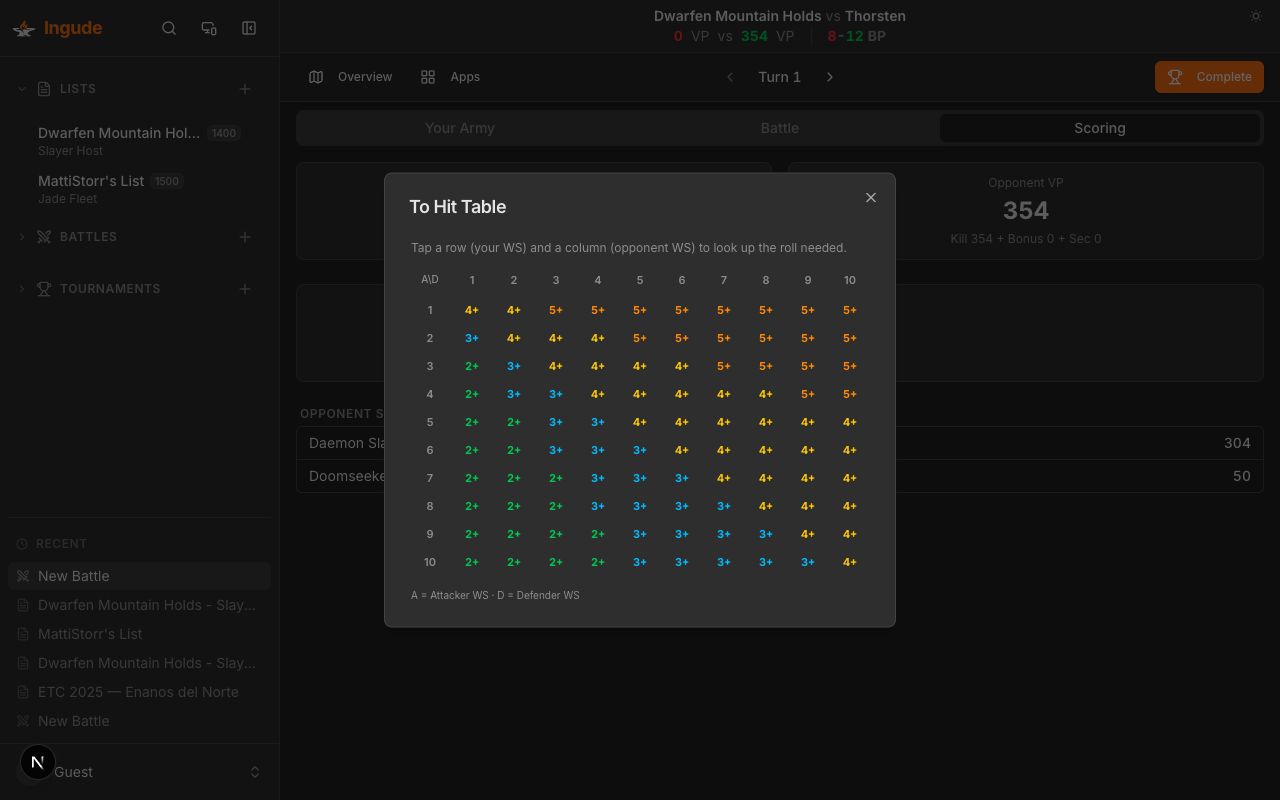Select the Battle tab segment
This screenshot has height=800, width=1280.
click(780, 128)
